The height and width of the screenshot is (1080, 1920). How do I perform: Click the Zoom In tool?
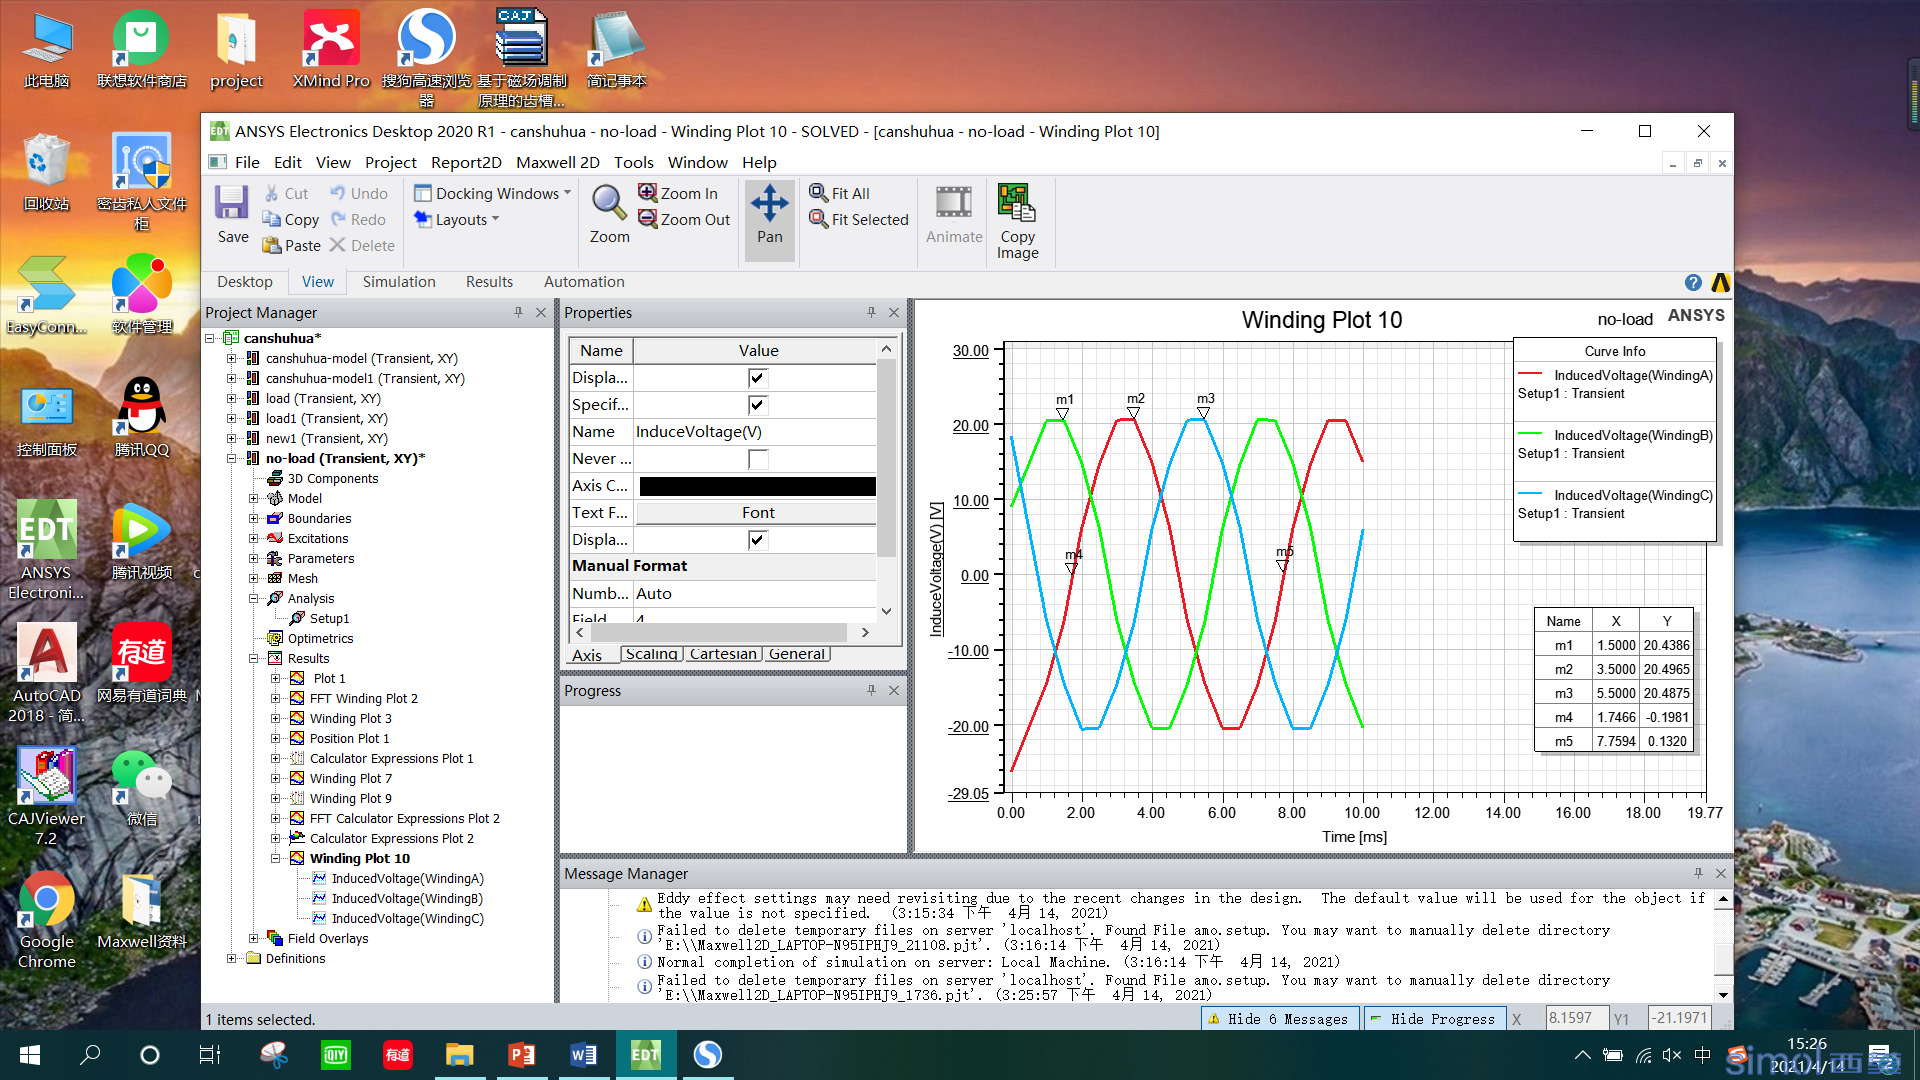(x=678, y=193)
